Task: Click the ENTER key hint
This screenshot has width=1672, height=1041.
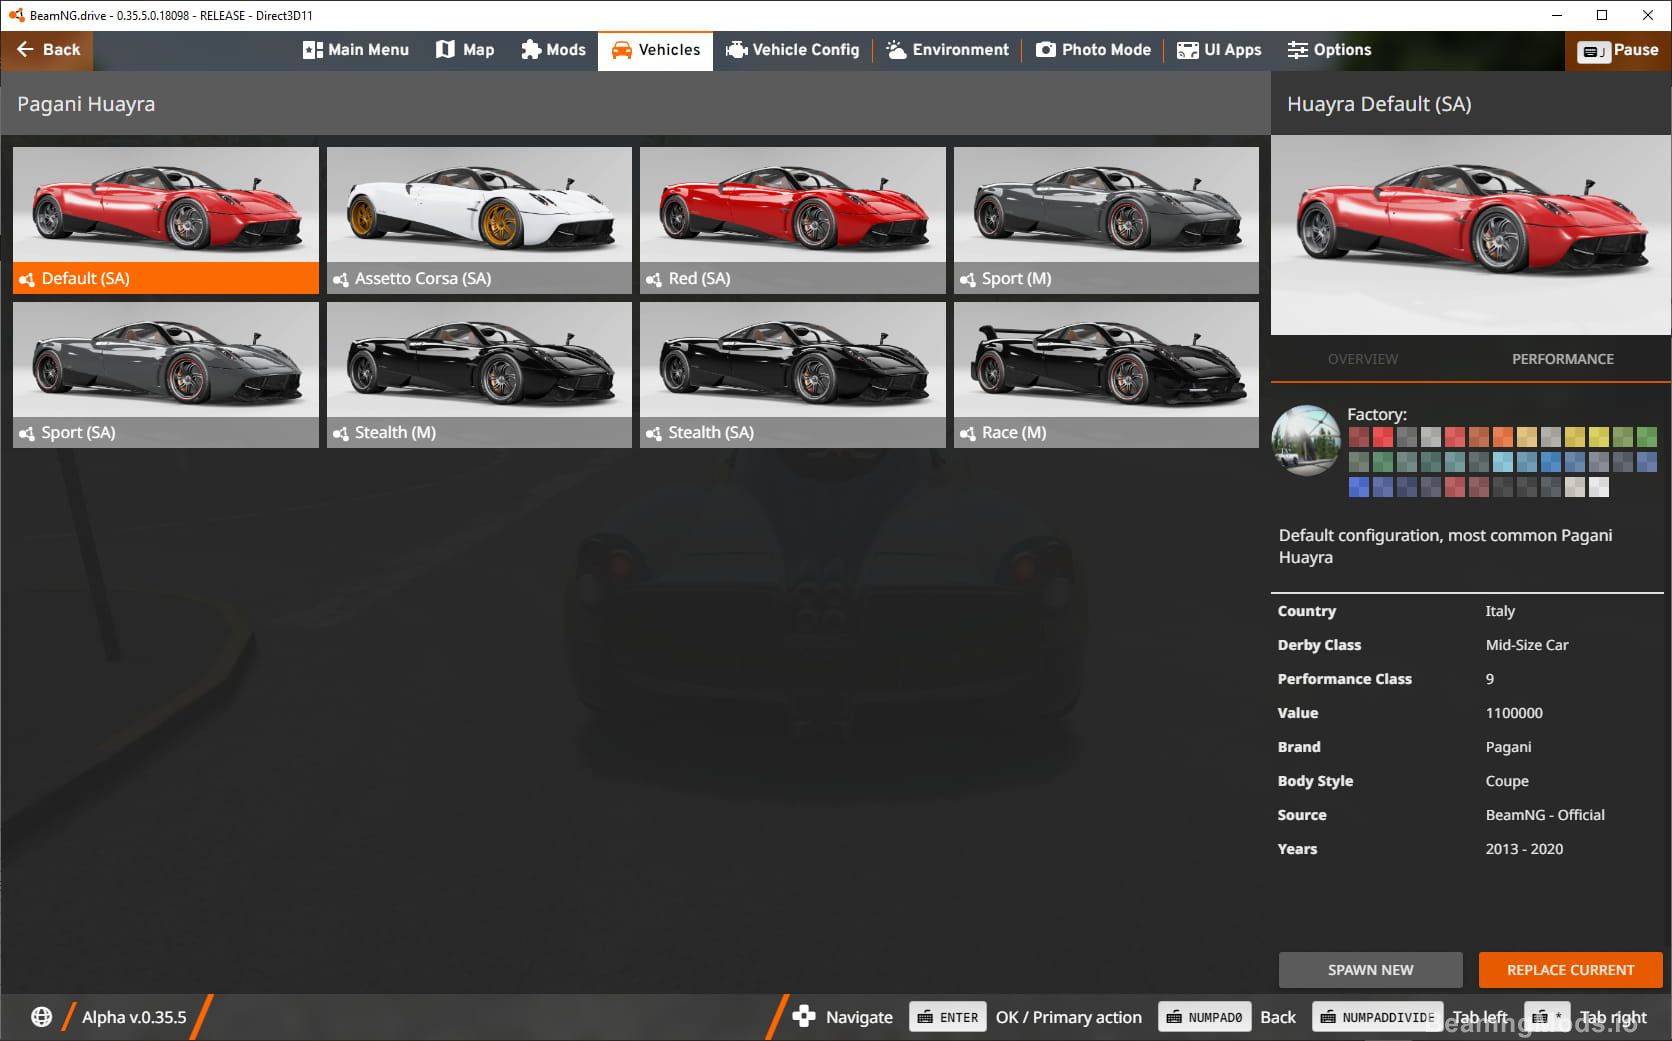Action: pyautogui.click(x=948, y=1017)
